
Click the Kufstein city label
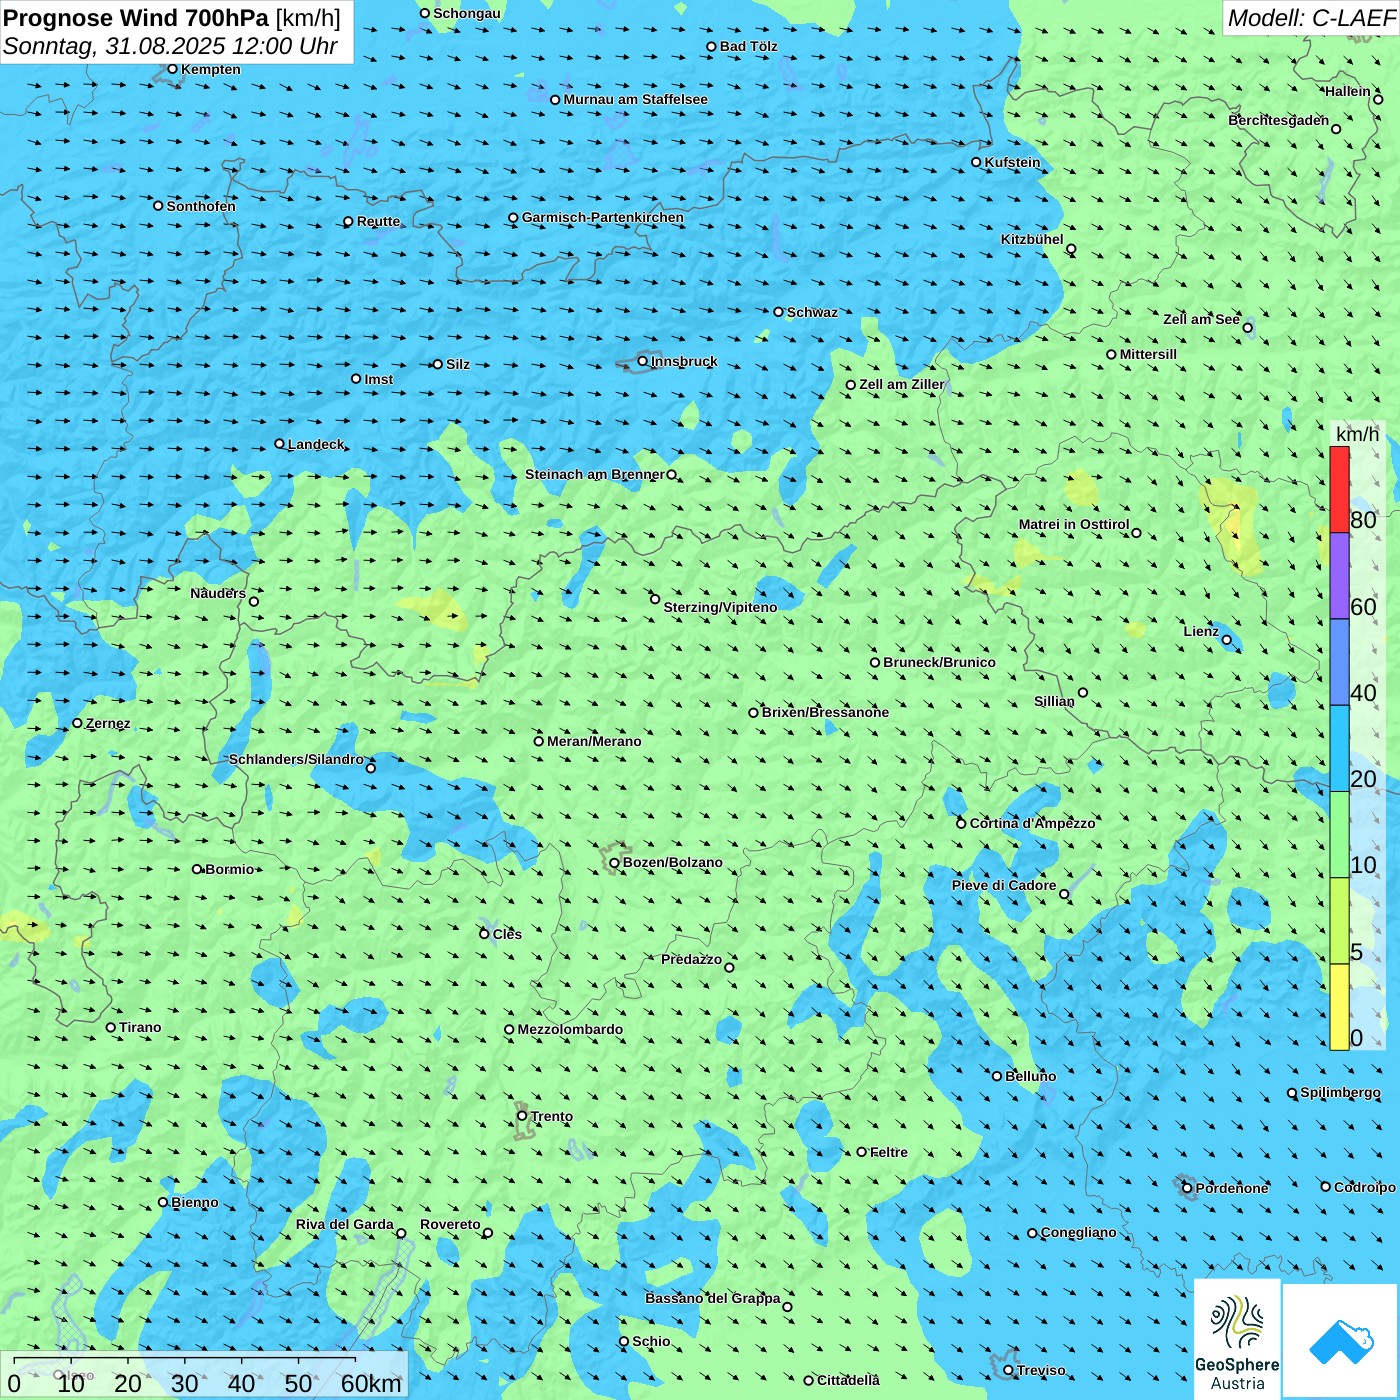click(1012, 162)
